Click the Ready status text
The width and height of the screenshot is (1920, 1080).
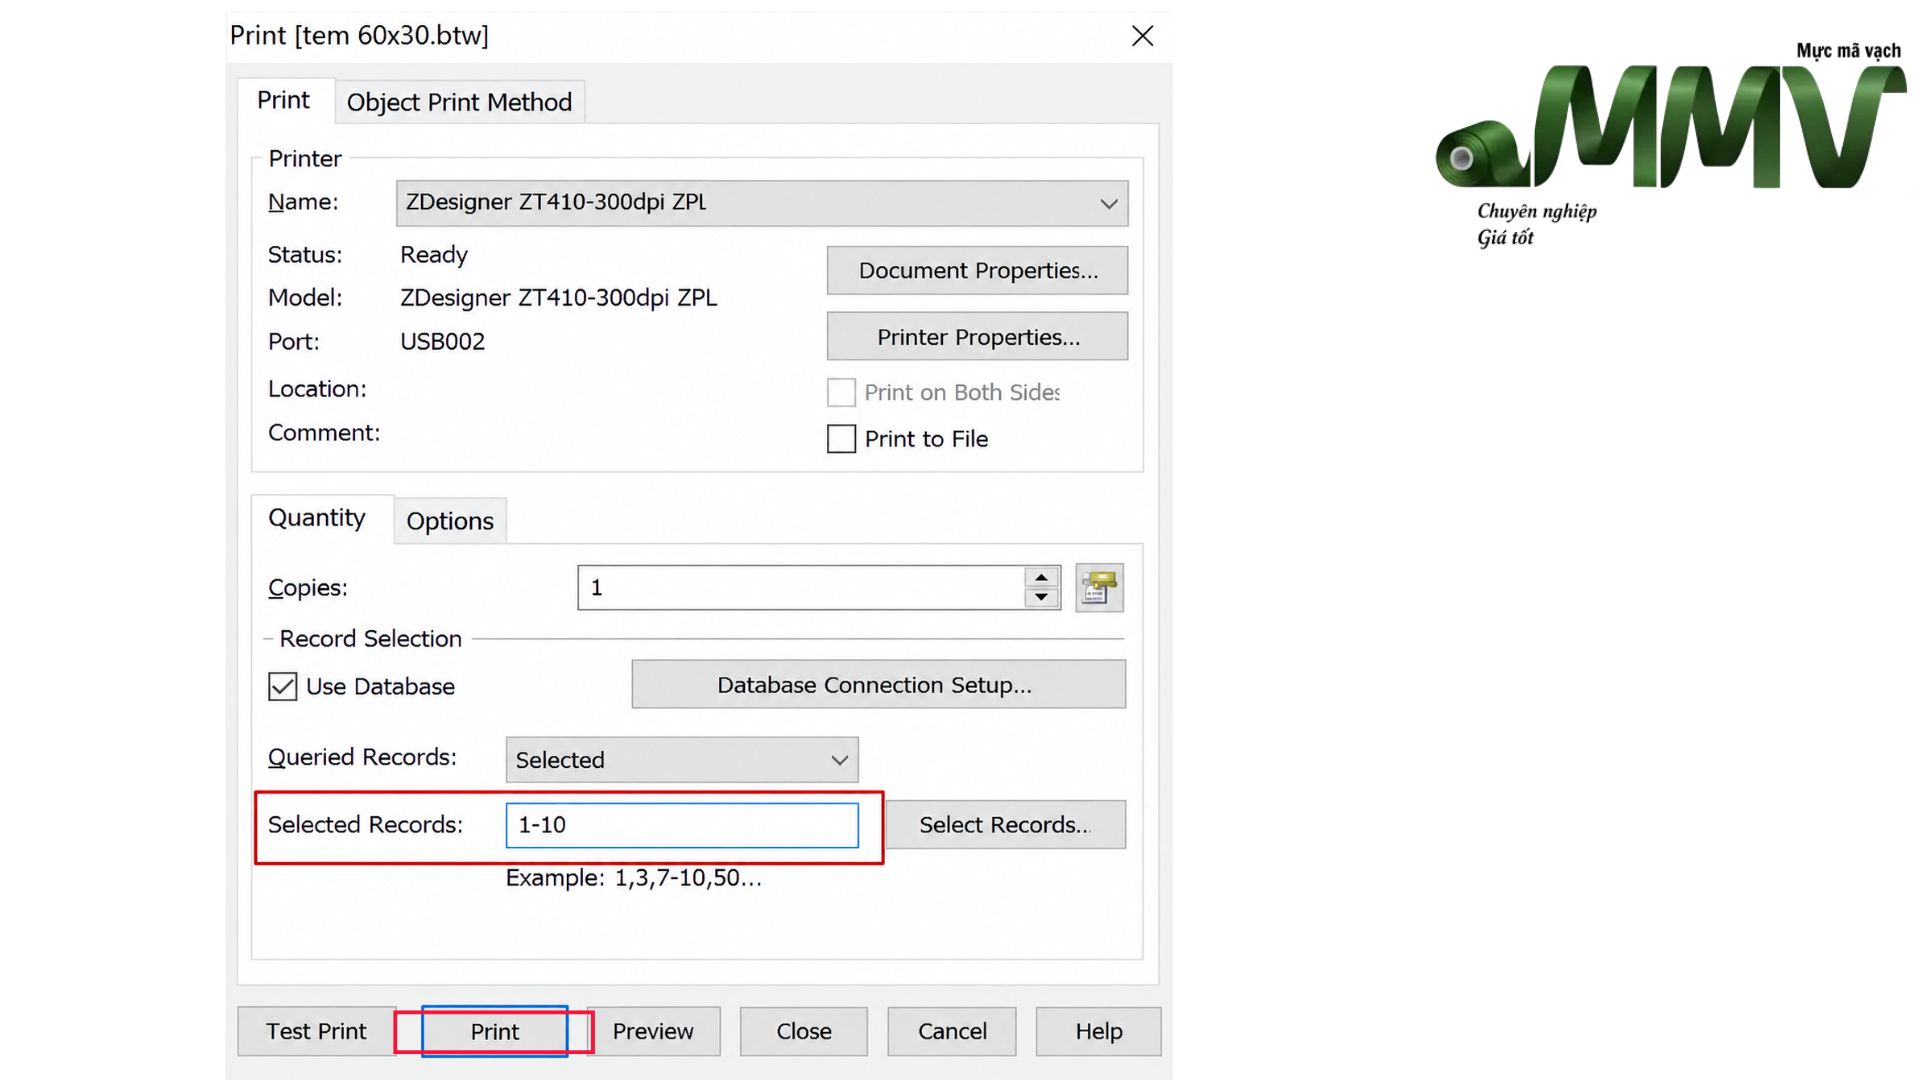[x=434, y=255]
